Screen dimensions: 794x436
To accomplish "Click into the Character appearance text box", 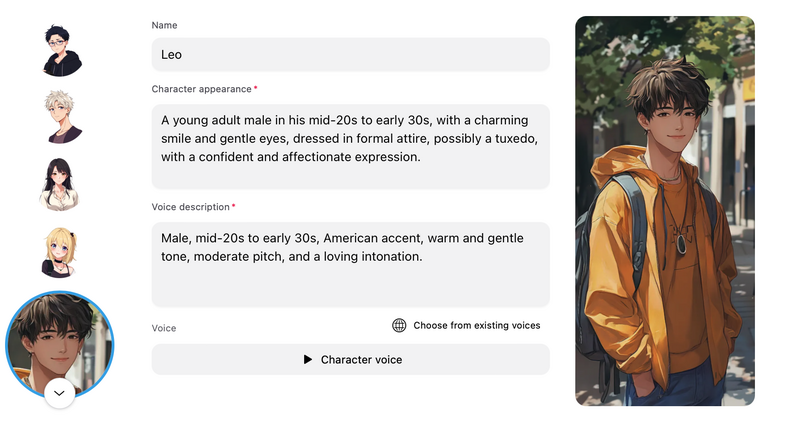I will (350, 146).
